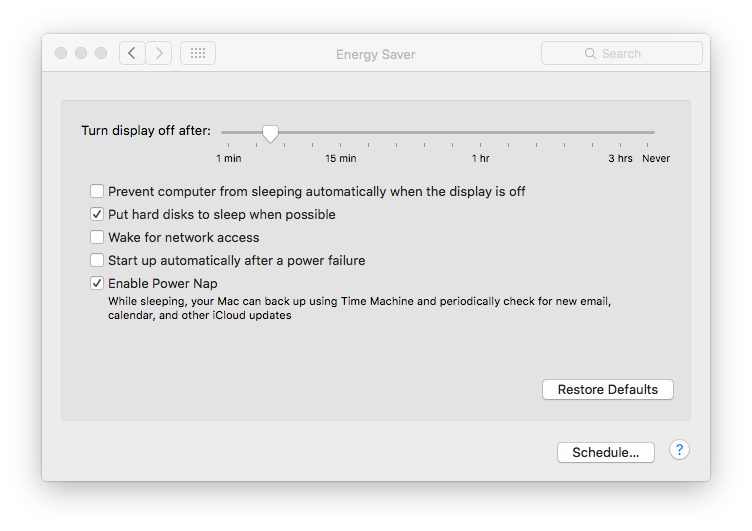Image resolution: width=752 pixels, height=531 pixels.
Task: Click the red close window button
Action: 61,53
